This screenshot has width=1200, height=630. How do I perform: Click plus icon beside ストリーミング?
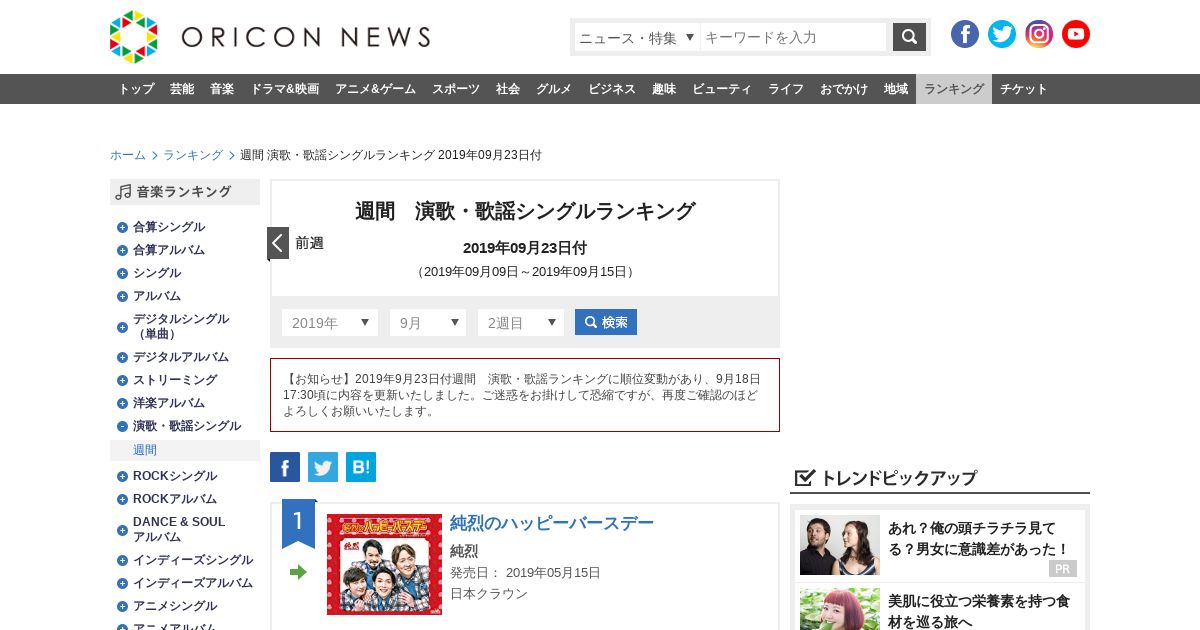click(x=122, y=380)
